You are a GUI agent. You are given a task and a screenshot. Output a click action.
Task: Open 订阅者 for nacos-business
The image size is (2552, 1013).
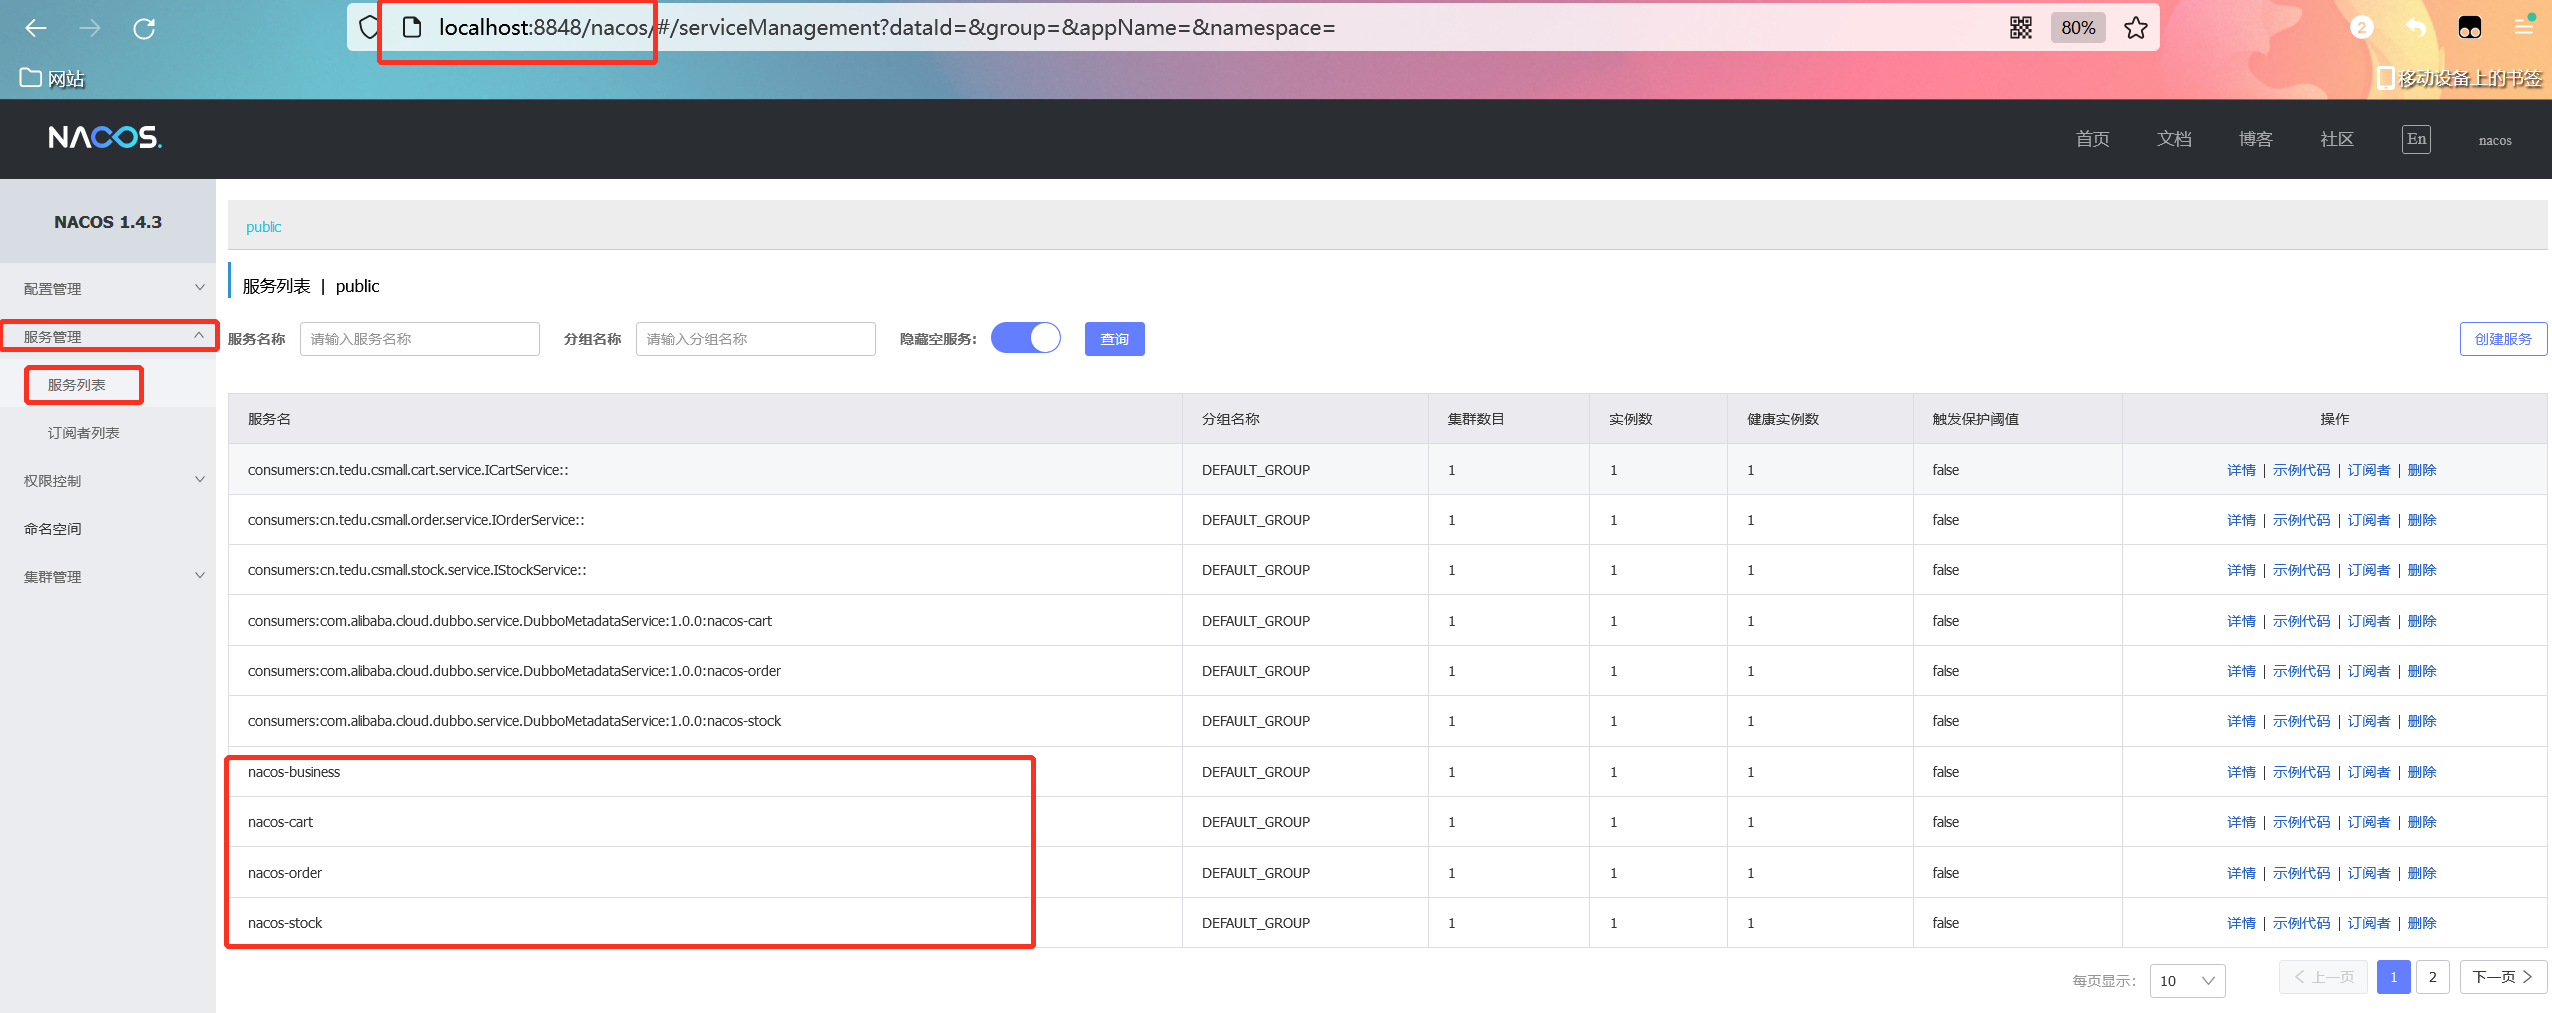(2369, 771)
